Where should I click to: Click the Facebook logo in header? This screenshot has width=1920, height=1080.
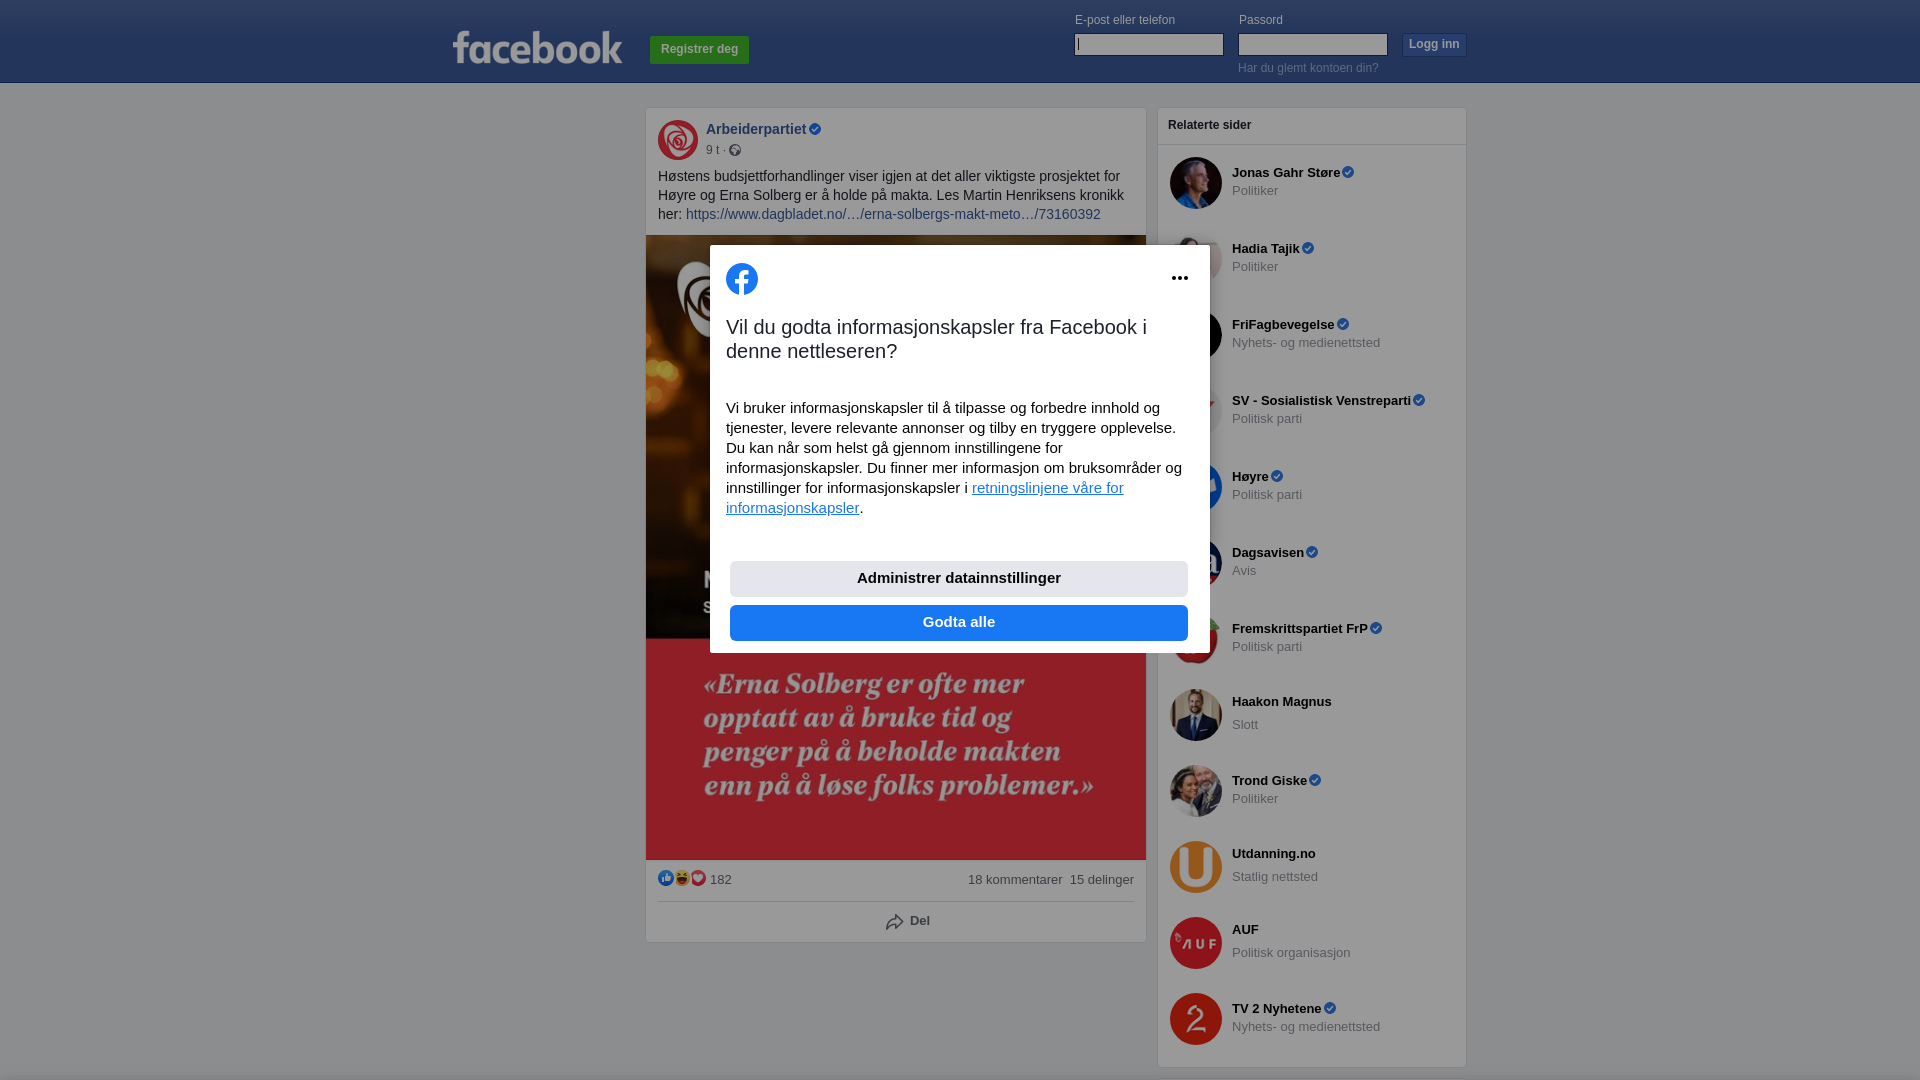[x=537, y=47]
